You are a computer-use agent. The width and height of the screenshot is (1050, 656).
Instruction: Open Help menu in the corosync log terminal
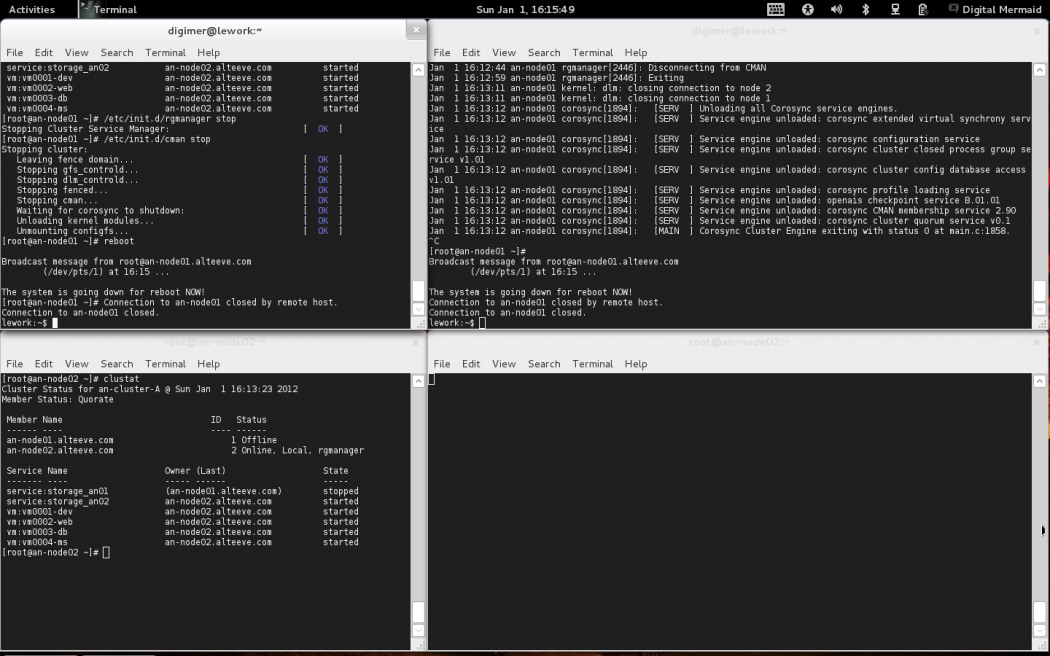point(636,52)
